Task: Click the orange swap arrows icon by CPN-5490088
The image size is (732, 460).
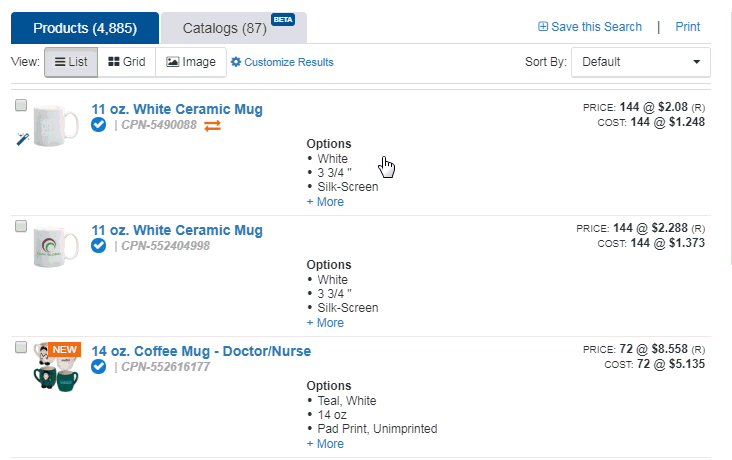Action: [x=212, y=126]
